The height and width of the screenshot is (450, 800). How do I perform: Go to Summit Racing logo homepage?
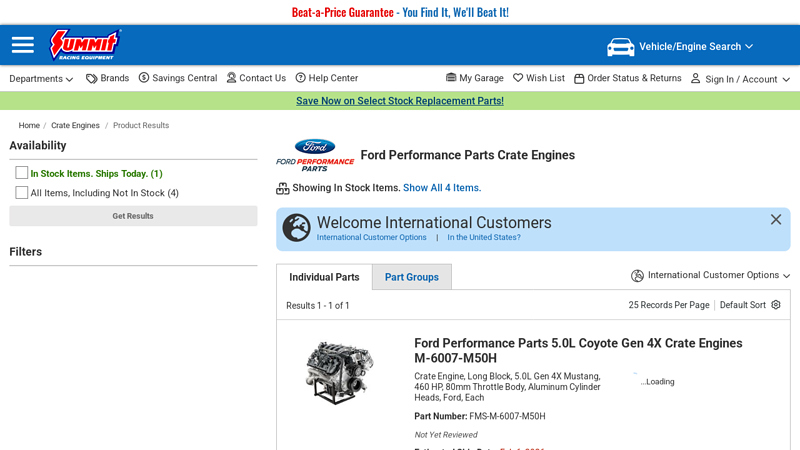click(x=85, y=45)
